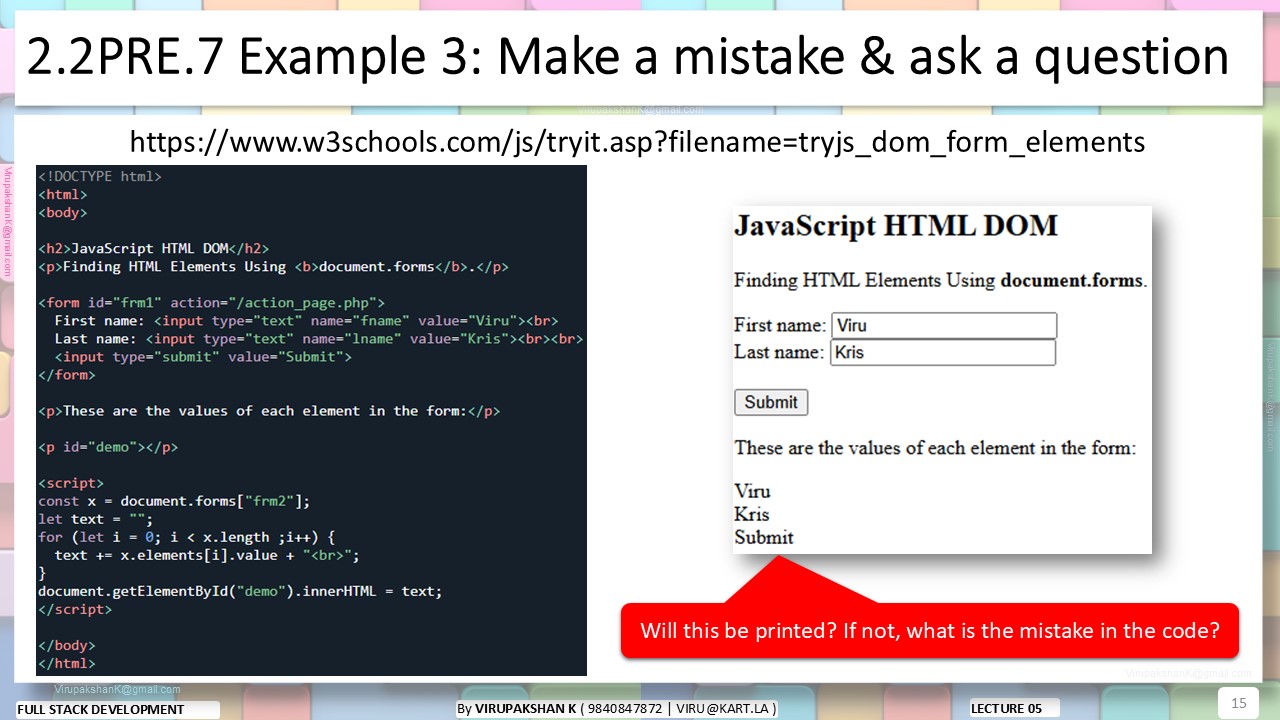Click the First name input field containing Viru

point(944,325)
